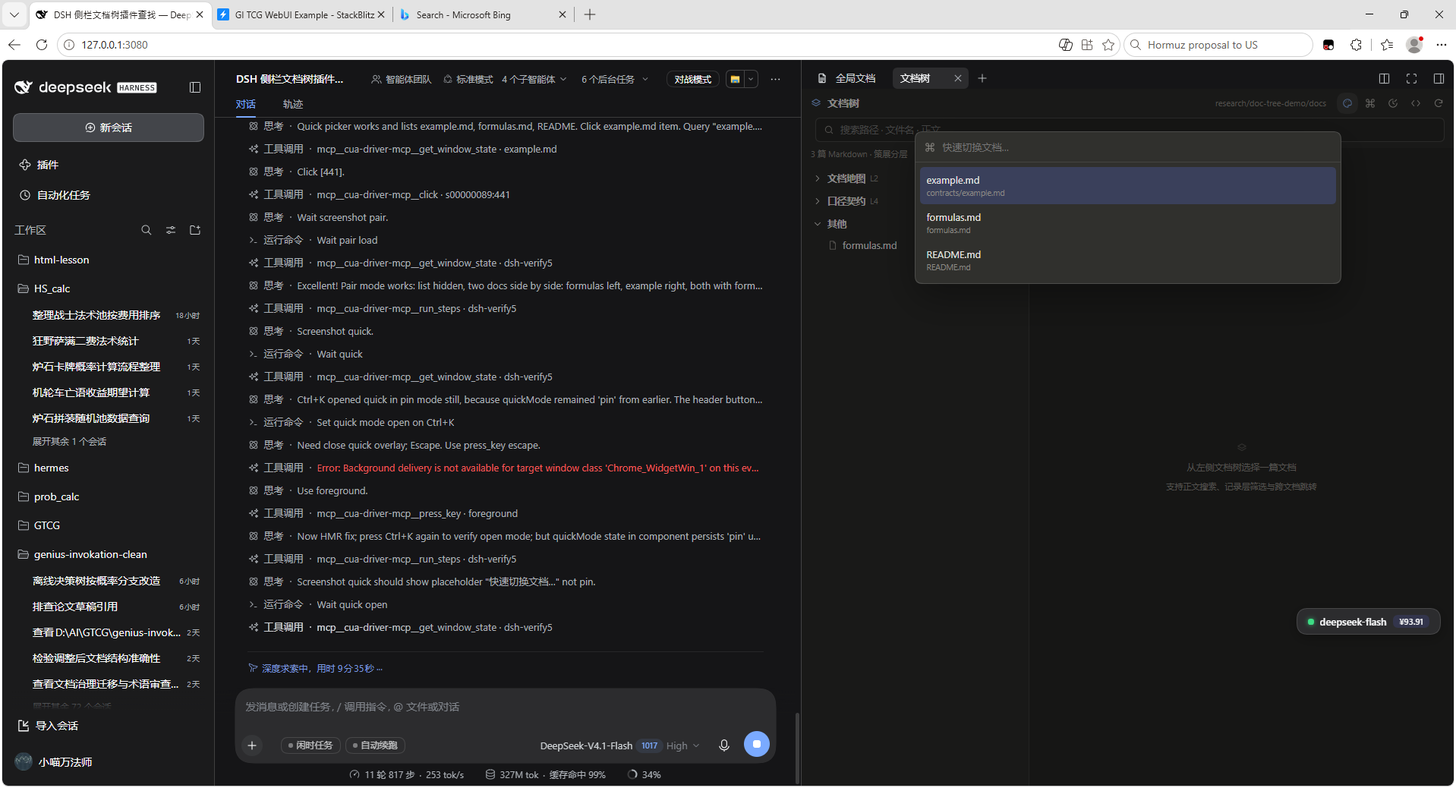Screen dimensions: 1456x788
Task: Expand the 口径契约 tree group
Action: pyautogui.click(x=846, y=201)
